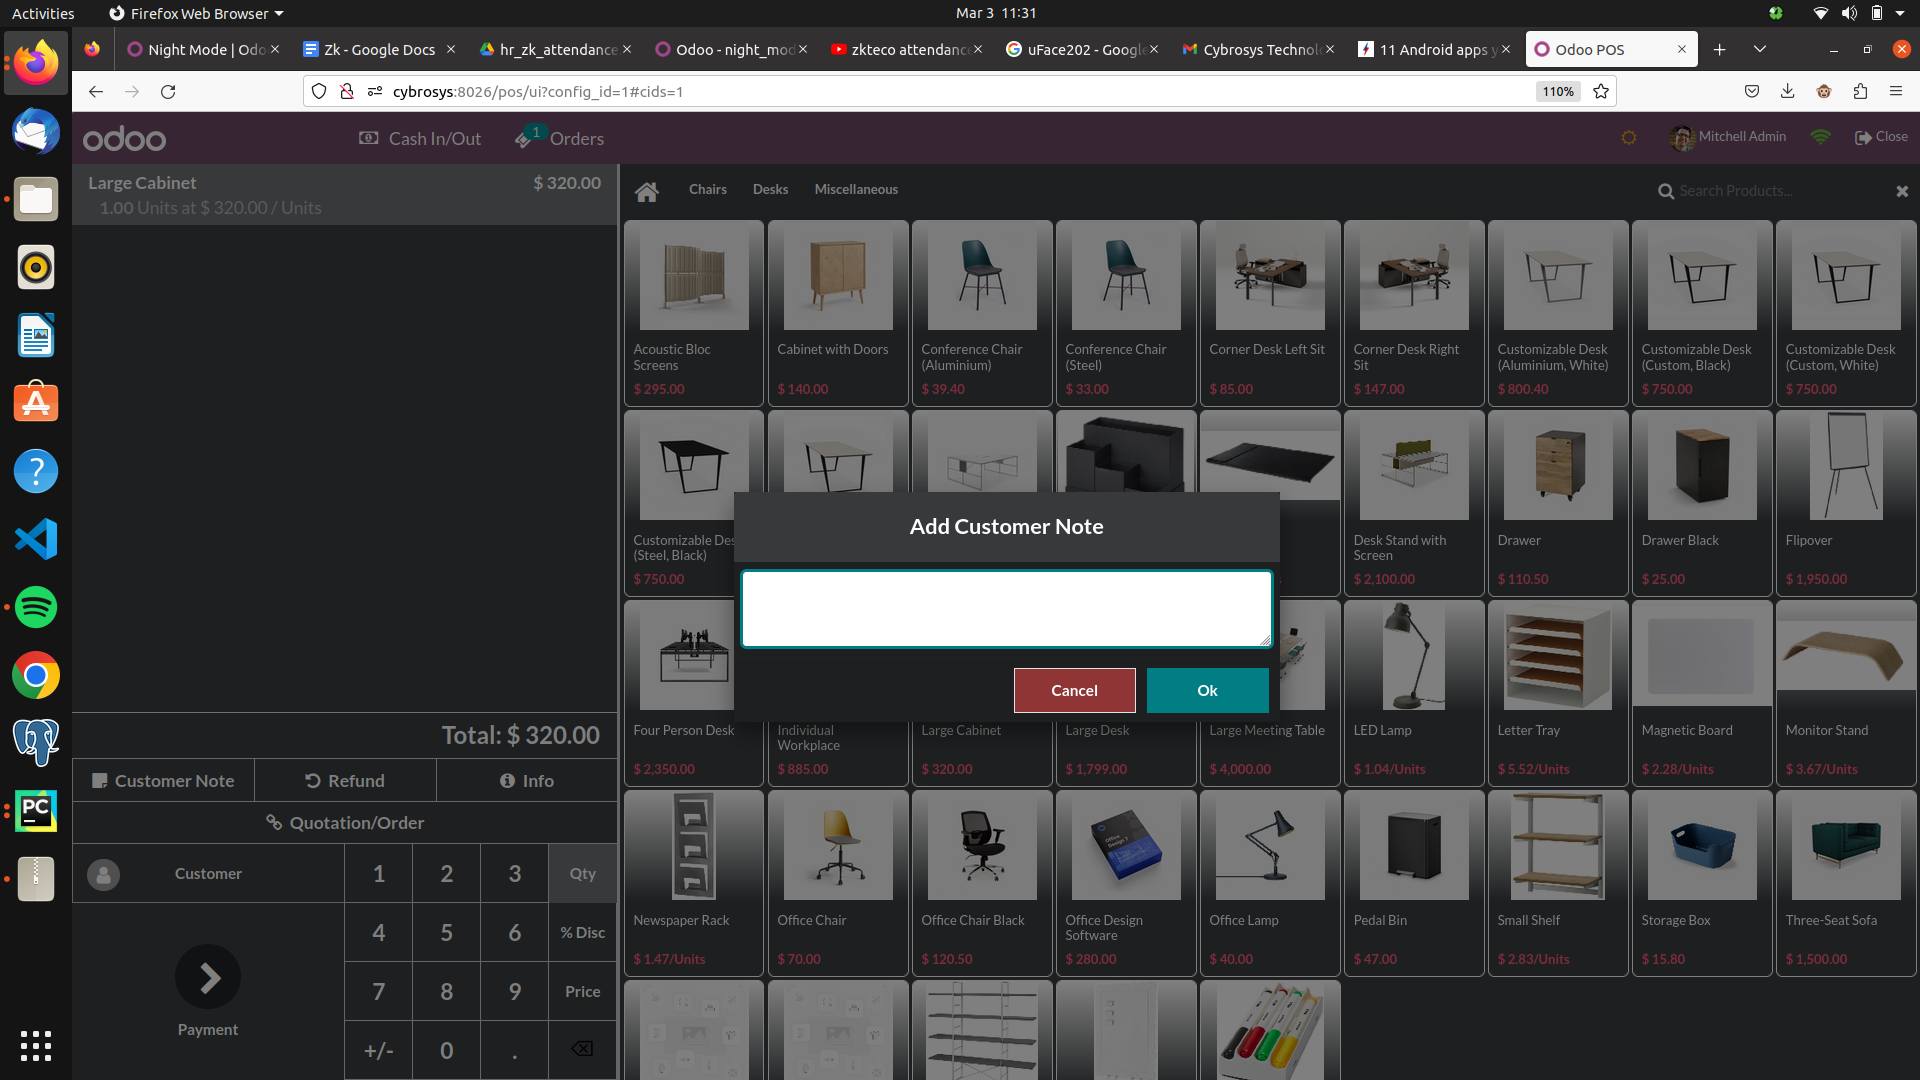Toggle % Disc mode on numpad

pos(582,932)
